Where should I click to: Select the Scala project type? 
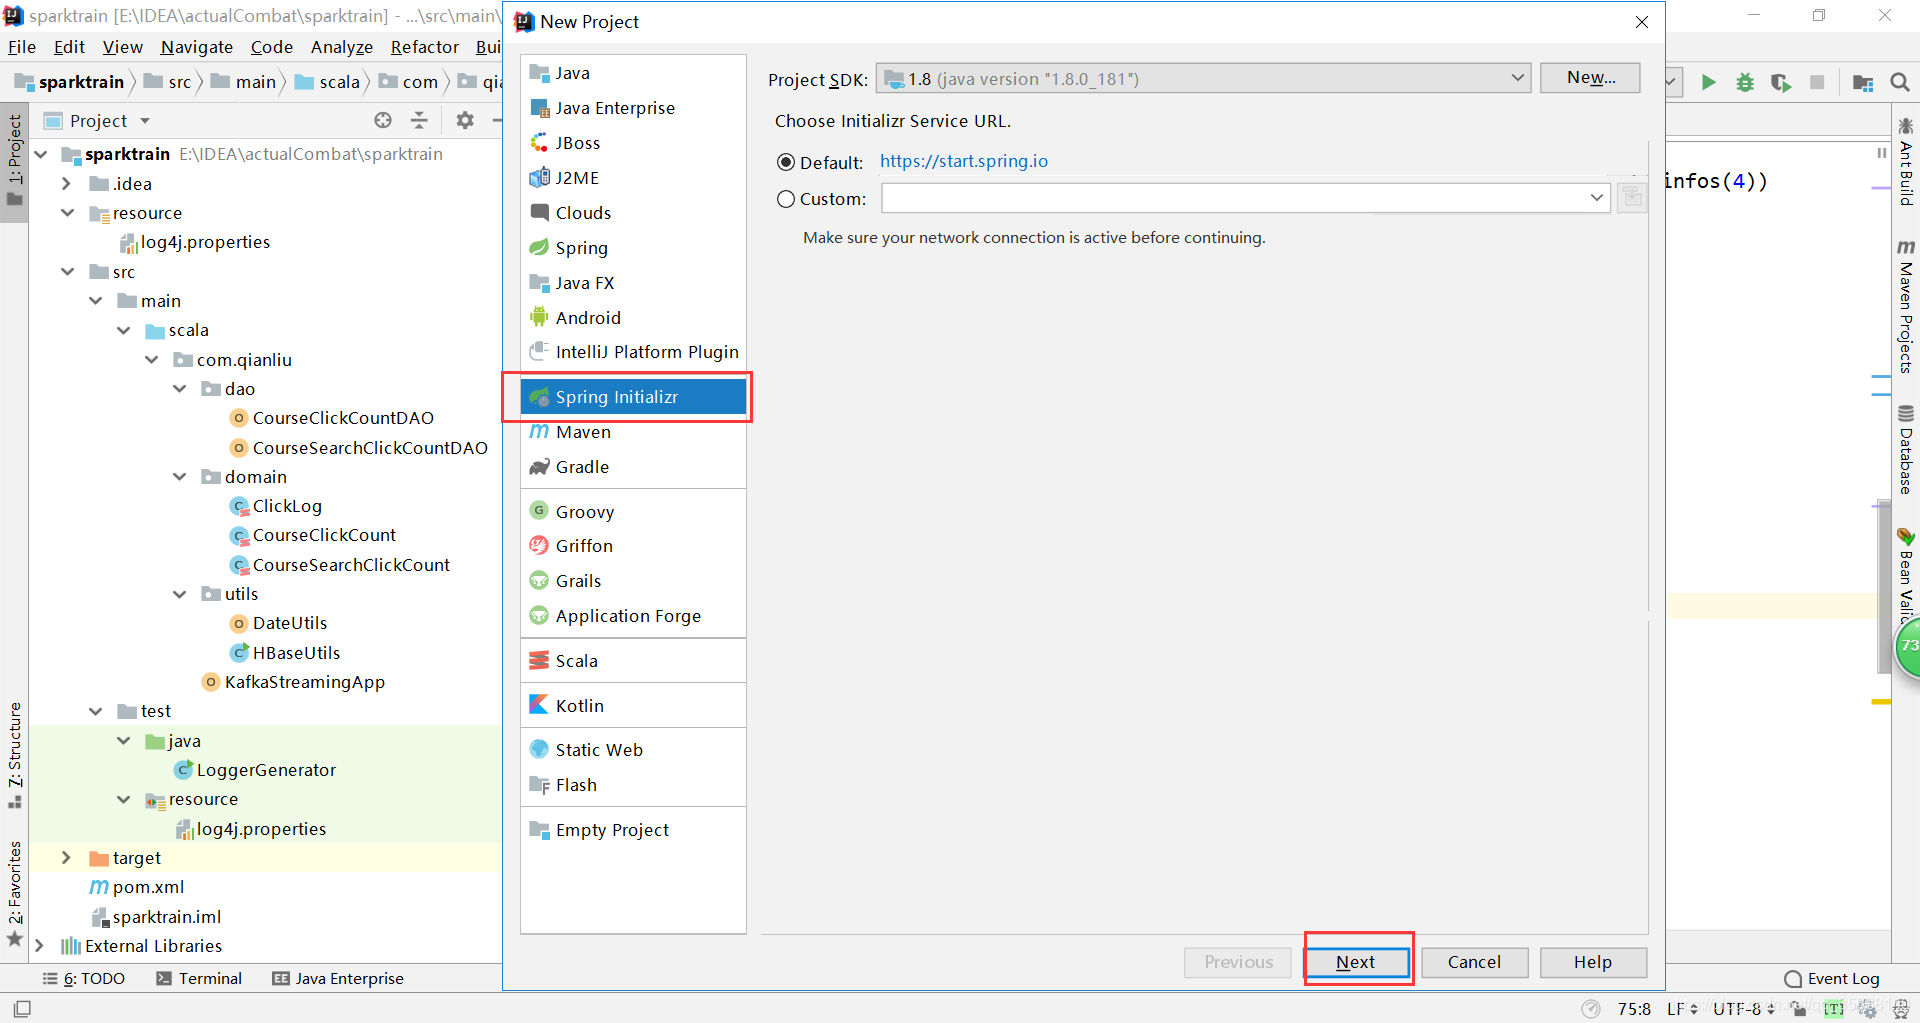pyautogui.click(x=633, y=660)
